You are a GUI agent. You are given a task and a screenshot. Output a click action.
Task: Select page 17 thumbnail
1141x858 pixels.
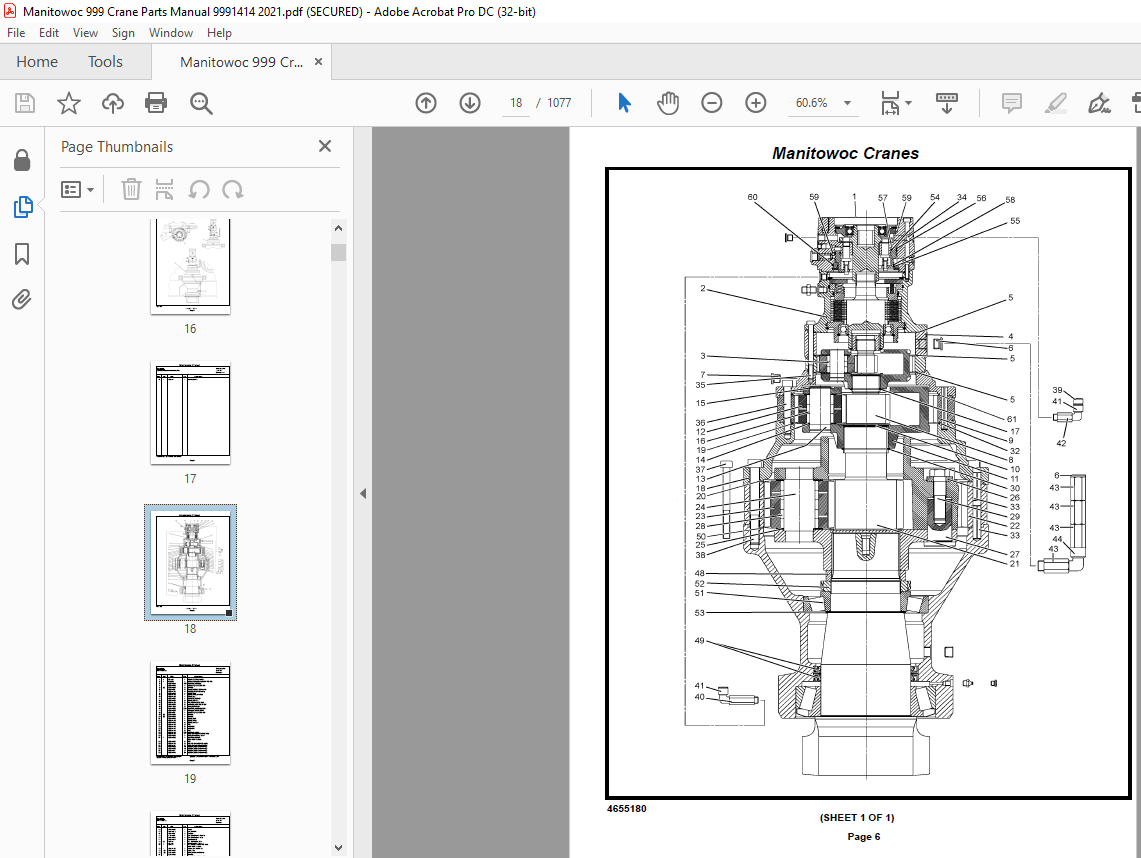(x=191, y=413)
